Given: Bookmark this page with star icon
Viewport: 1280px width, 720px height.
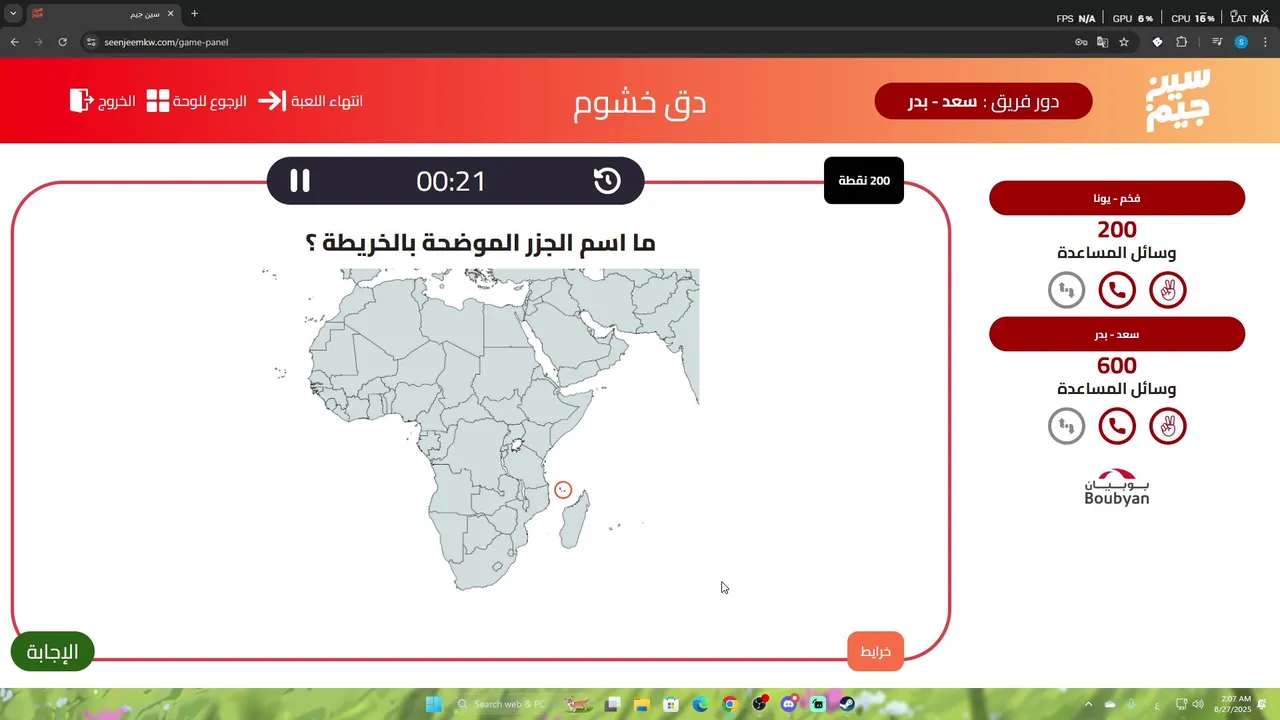Looking at the screenshot, I should pos(1124,42).
